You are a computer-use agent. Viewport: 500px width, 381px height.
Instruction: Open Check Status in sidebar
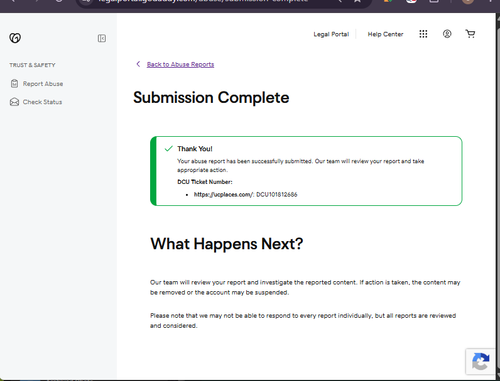(x=42, y=102)
